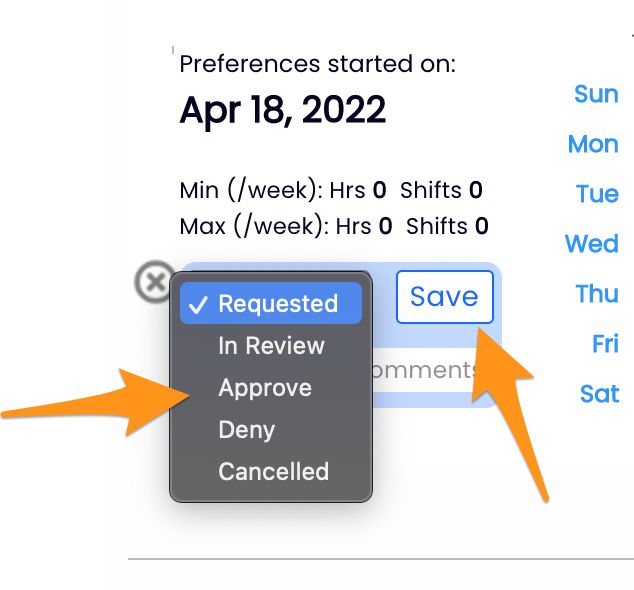Select the Tue day link
Screen dimensions: 634x590
click(597, 194)
